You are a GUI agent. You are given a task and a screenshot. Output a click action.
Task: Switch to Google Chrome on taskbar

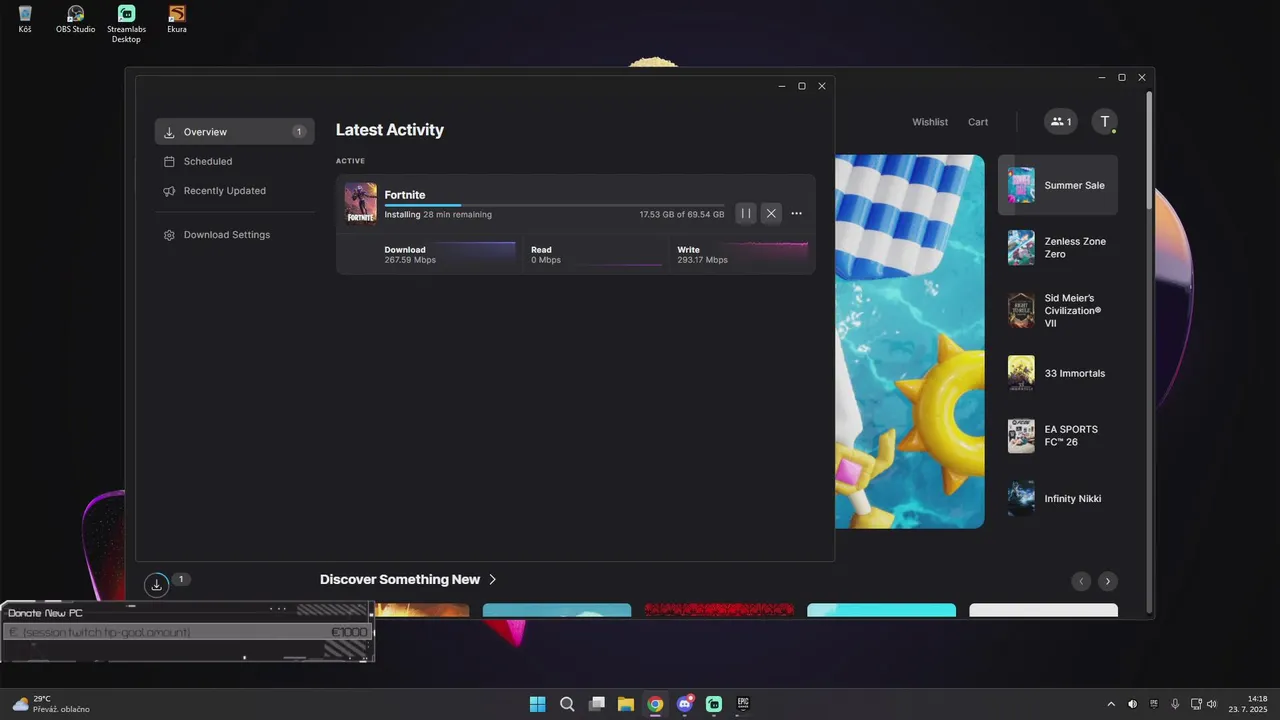(655, 704)
